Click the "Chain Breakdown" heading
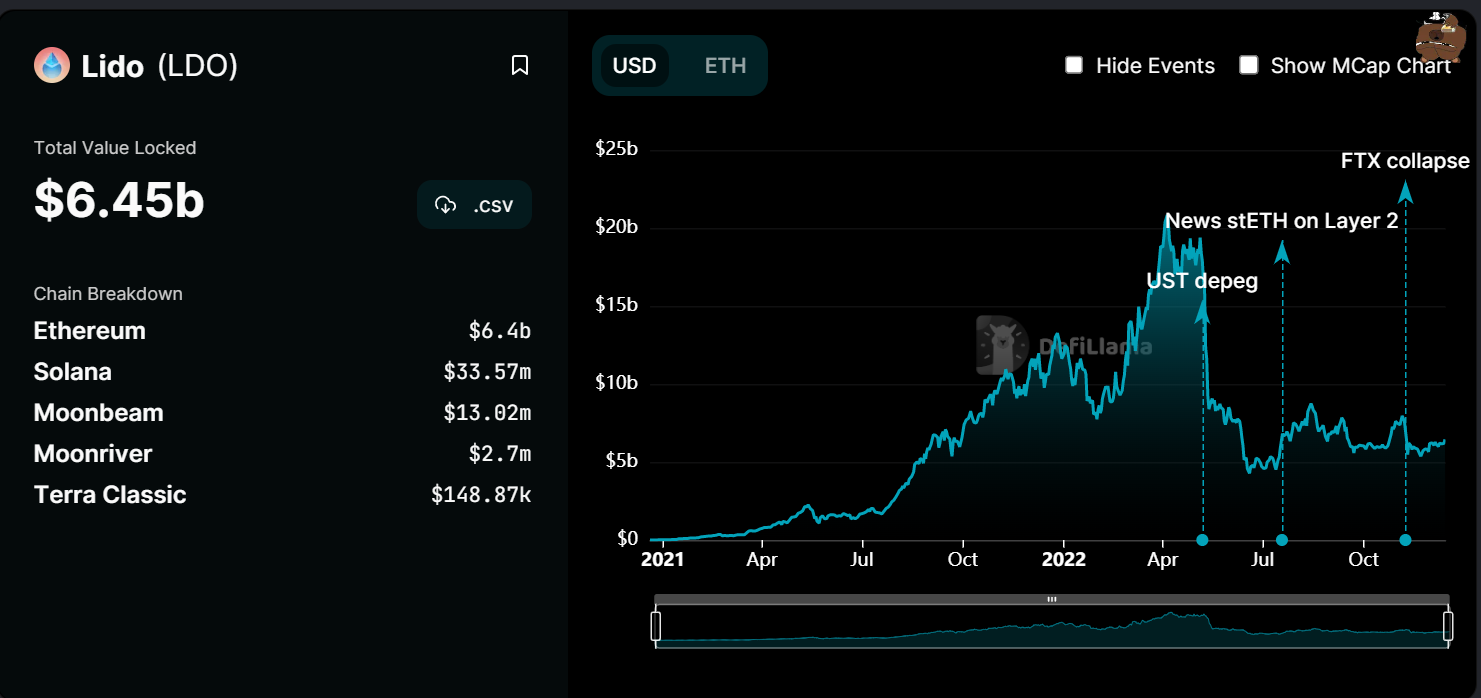This screenshot has height=698, width=1481. 108,294
